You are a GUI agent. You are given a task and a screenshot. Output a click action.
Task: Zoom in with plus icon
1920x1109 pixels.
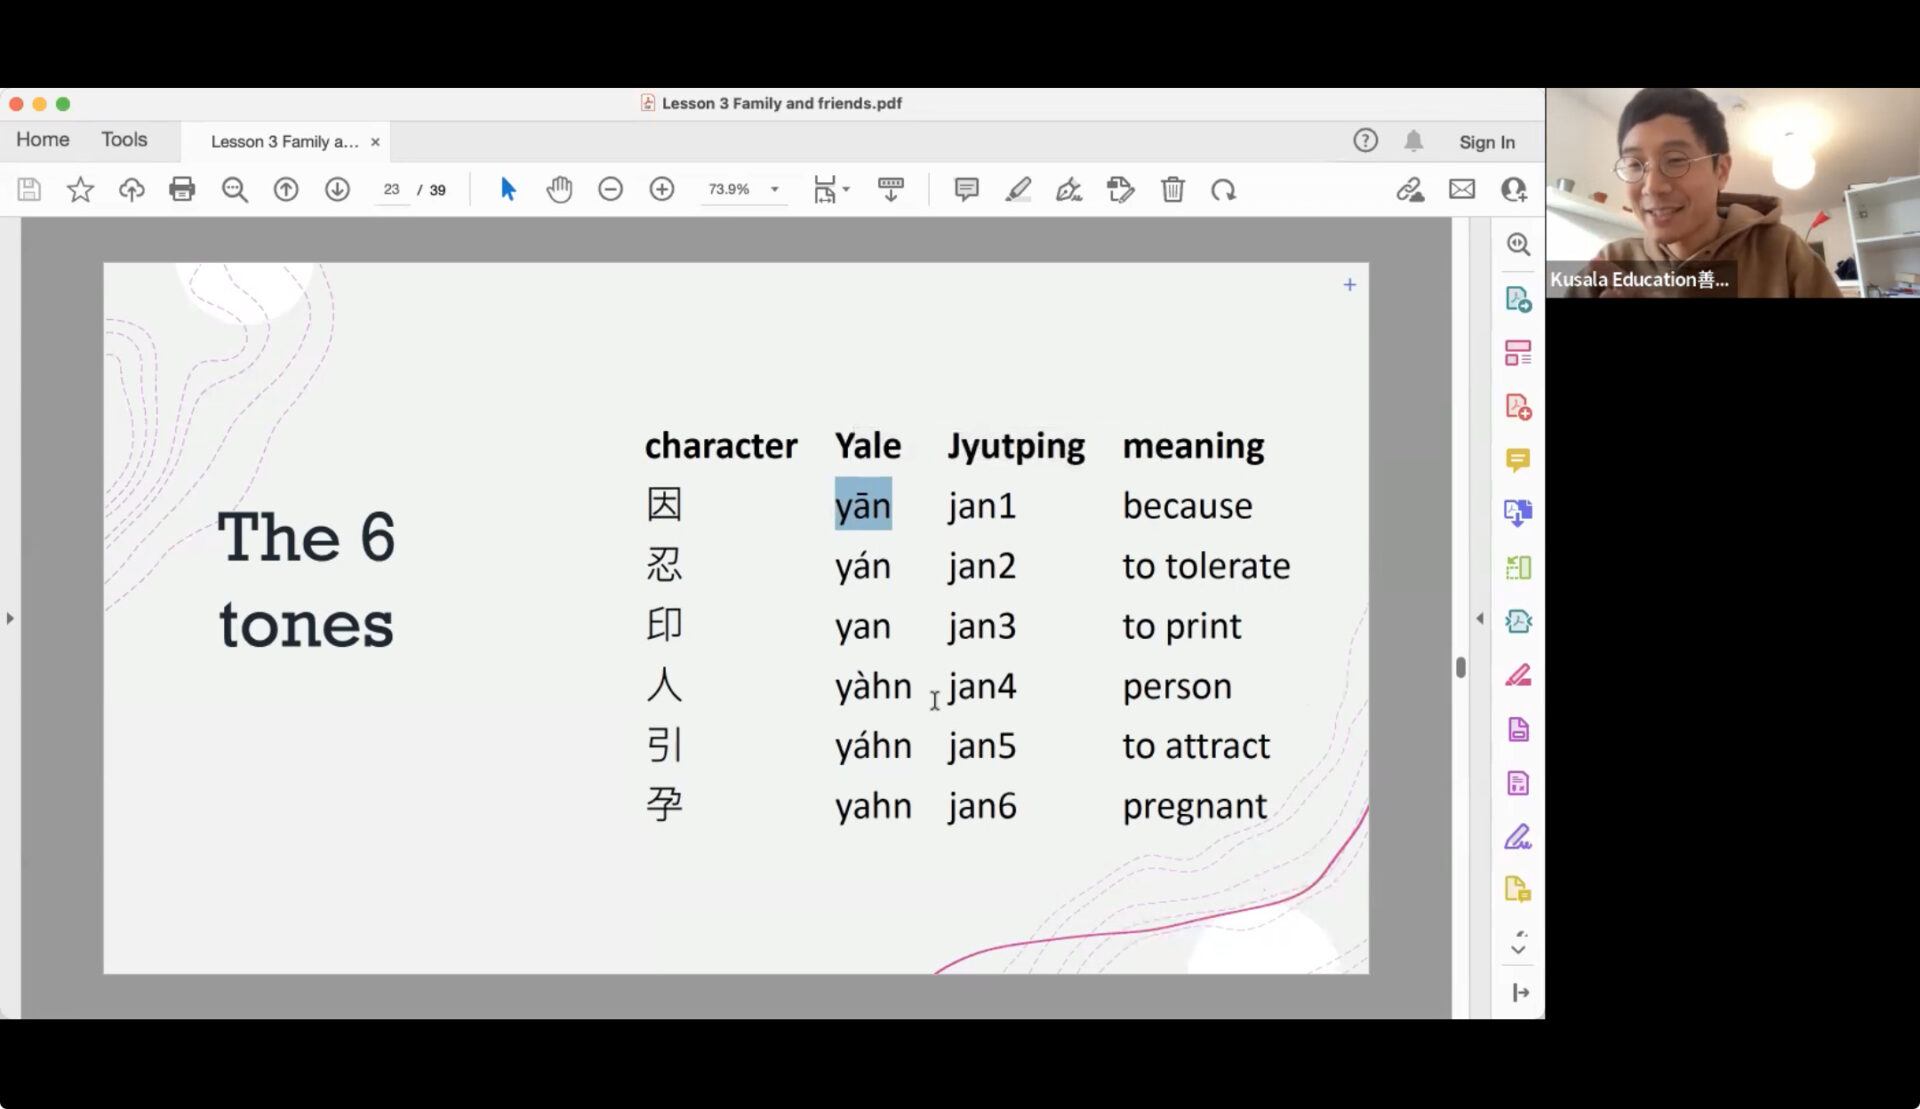point(662,189)
